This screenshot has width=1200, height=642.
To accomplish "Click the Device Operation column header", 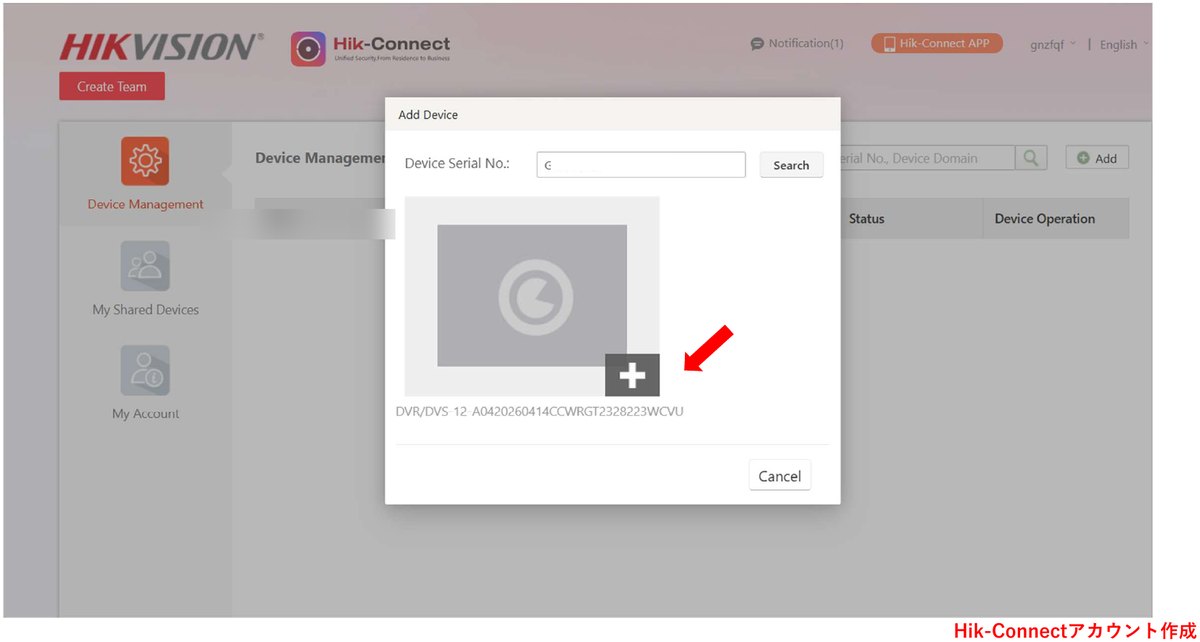I will point(1045,219).
